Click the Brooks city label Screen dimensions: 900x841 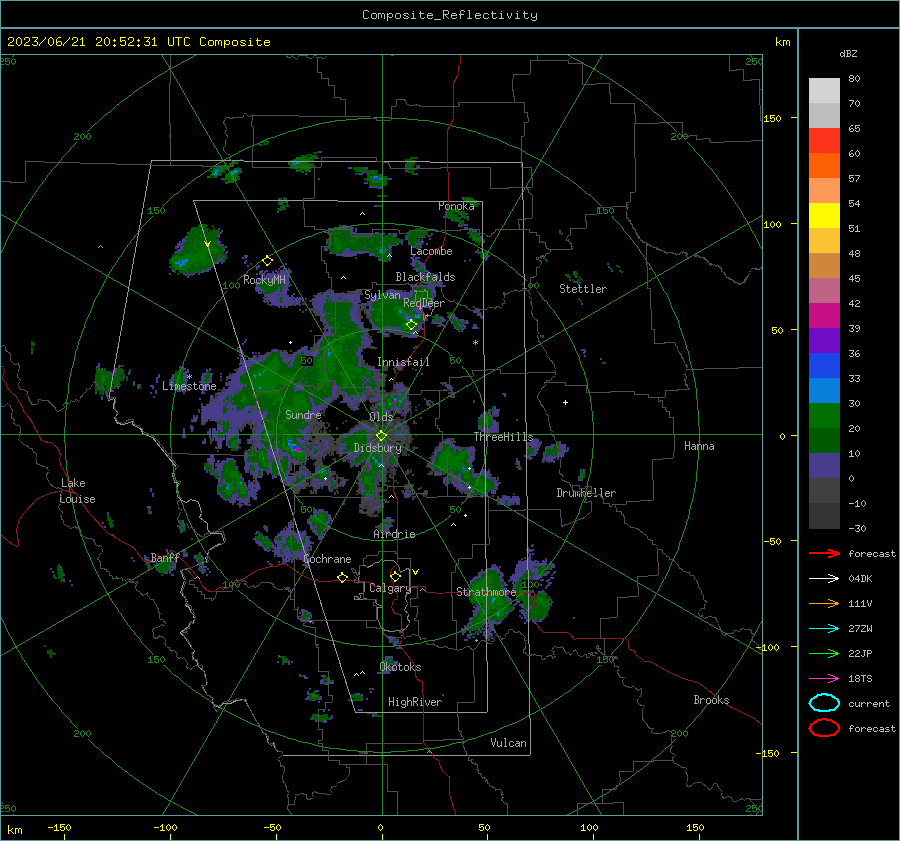[711, 700]
